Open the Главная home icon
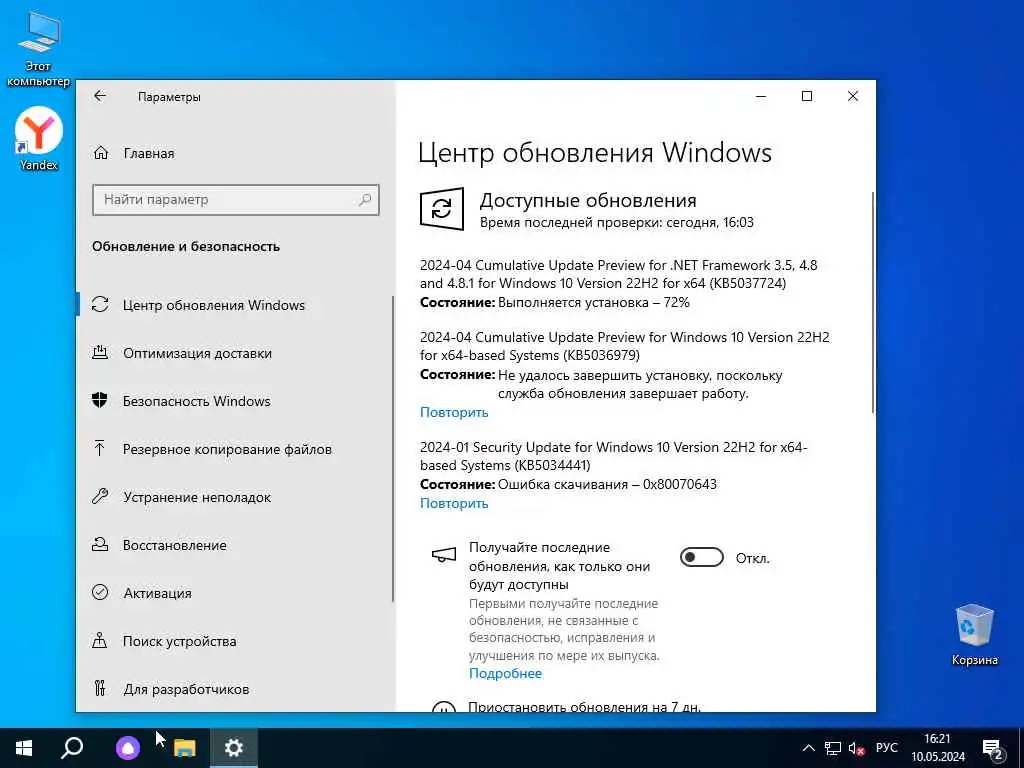Viewport: 1024px width, 768px height. [101, 153]
